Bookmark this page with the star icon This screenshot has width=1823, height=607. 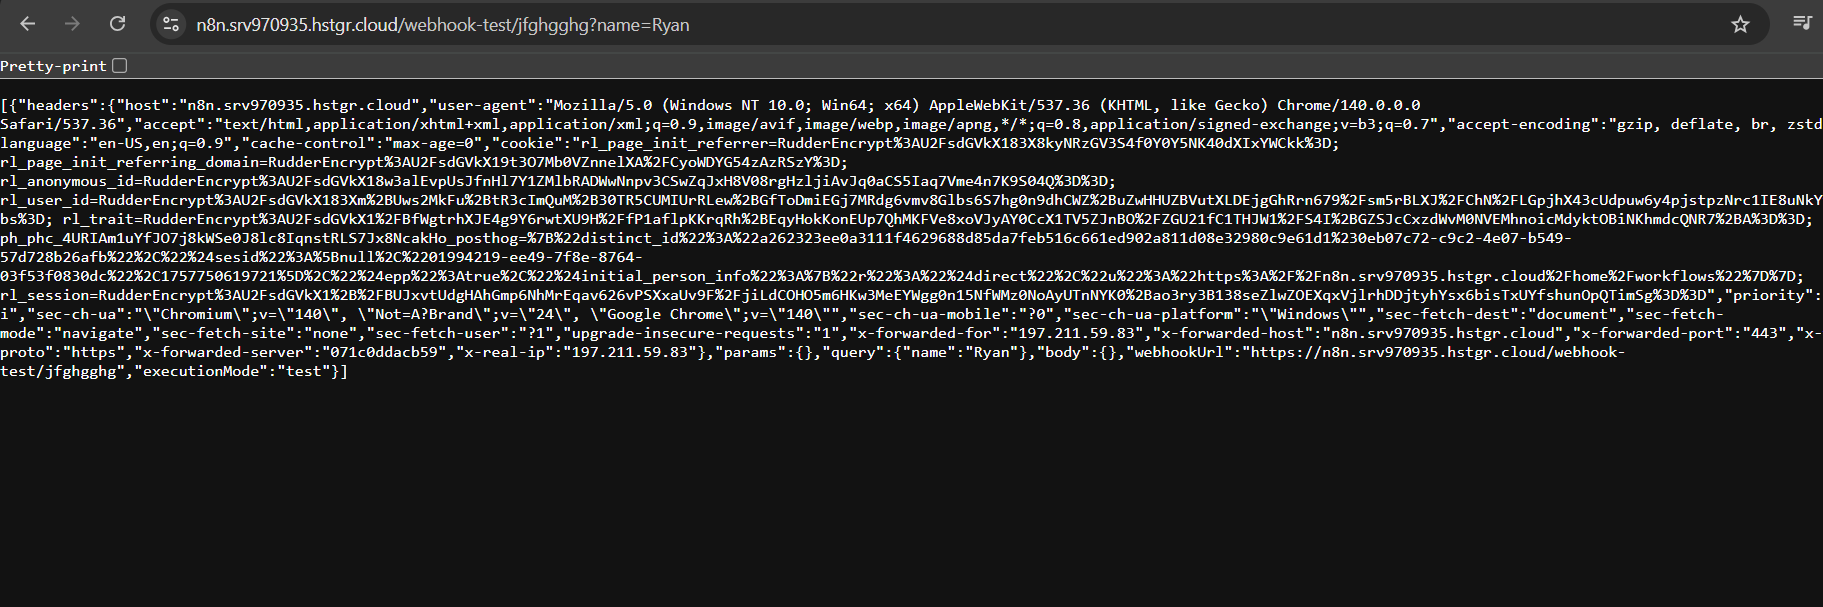(x=1740, y=25)
